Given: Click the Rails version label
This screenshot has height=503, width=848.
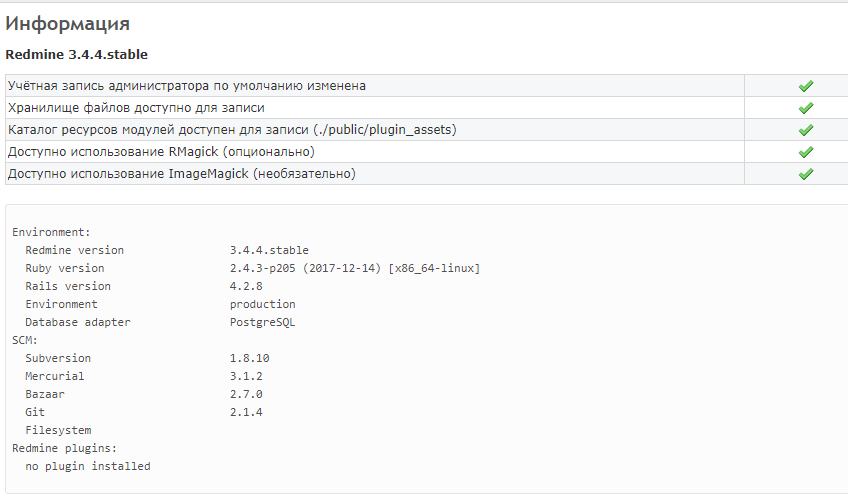Looking at the screenshot, I should pos(68,286).
